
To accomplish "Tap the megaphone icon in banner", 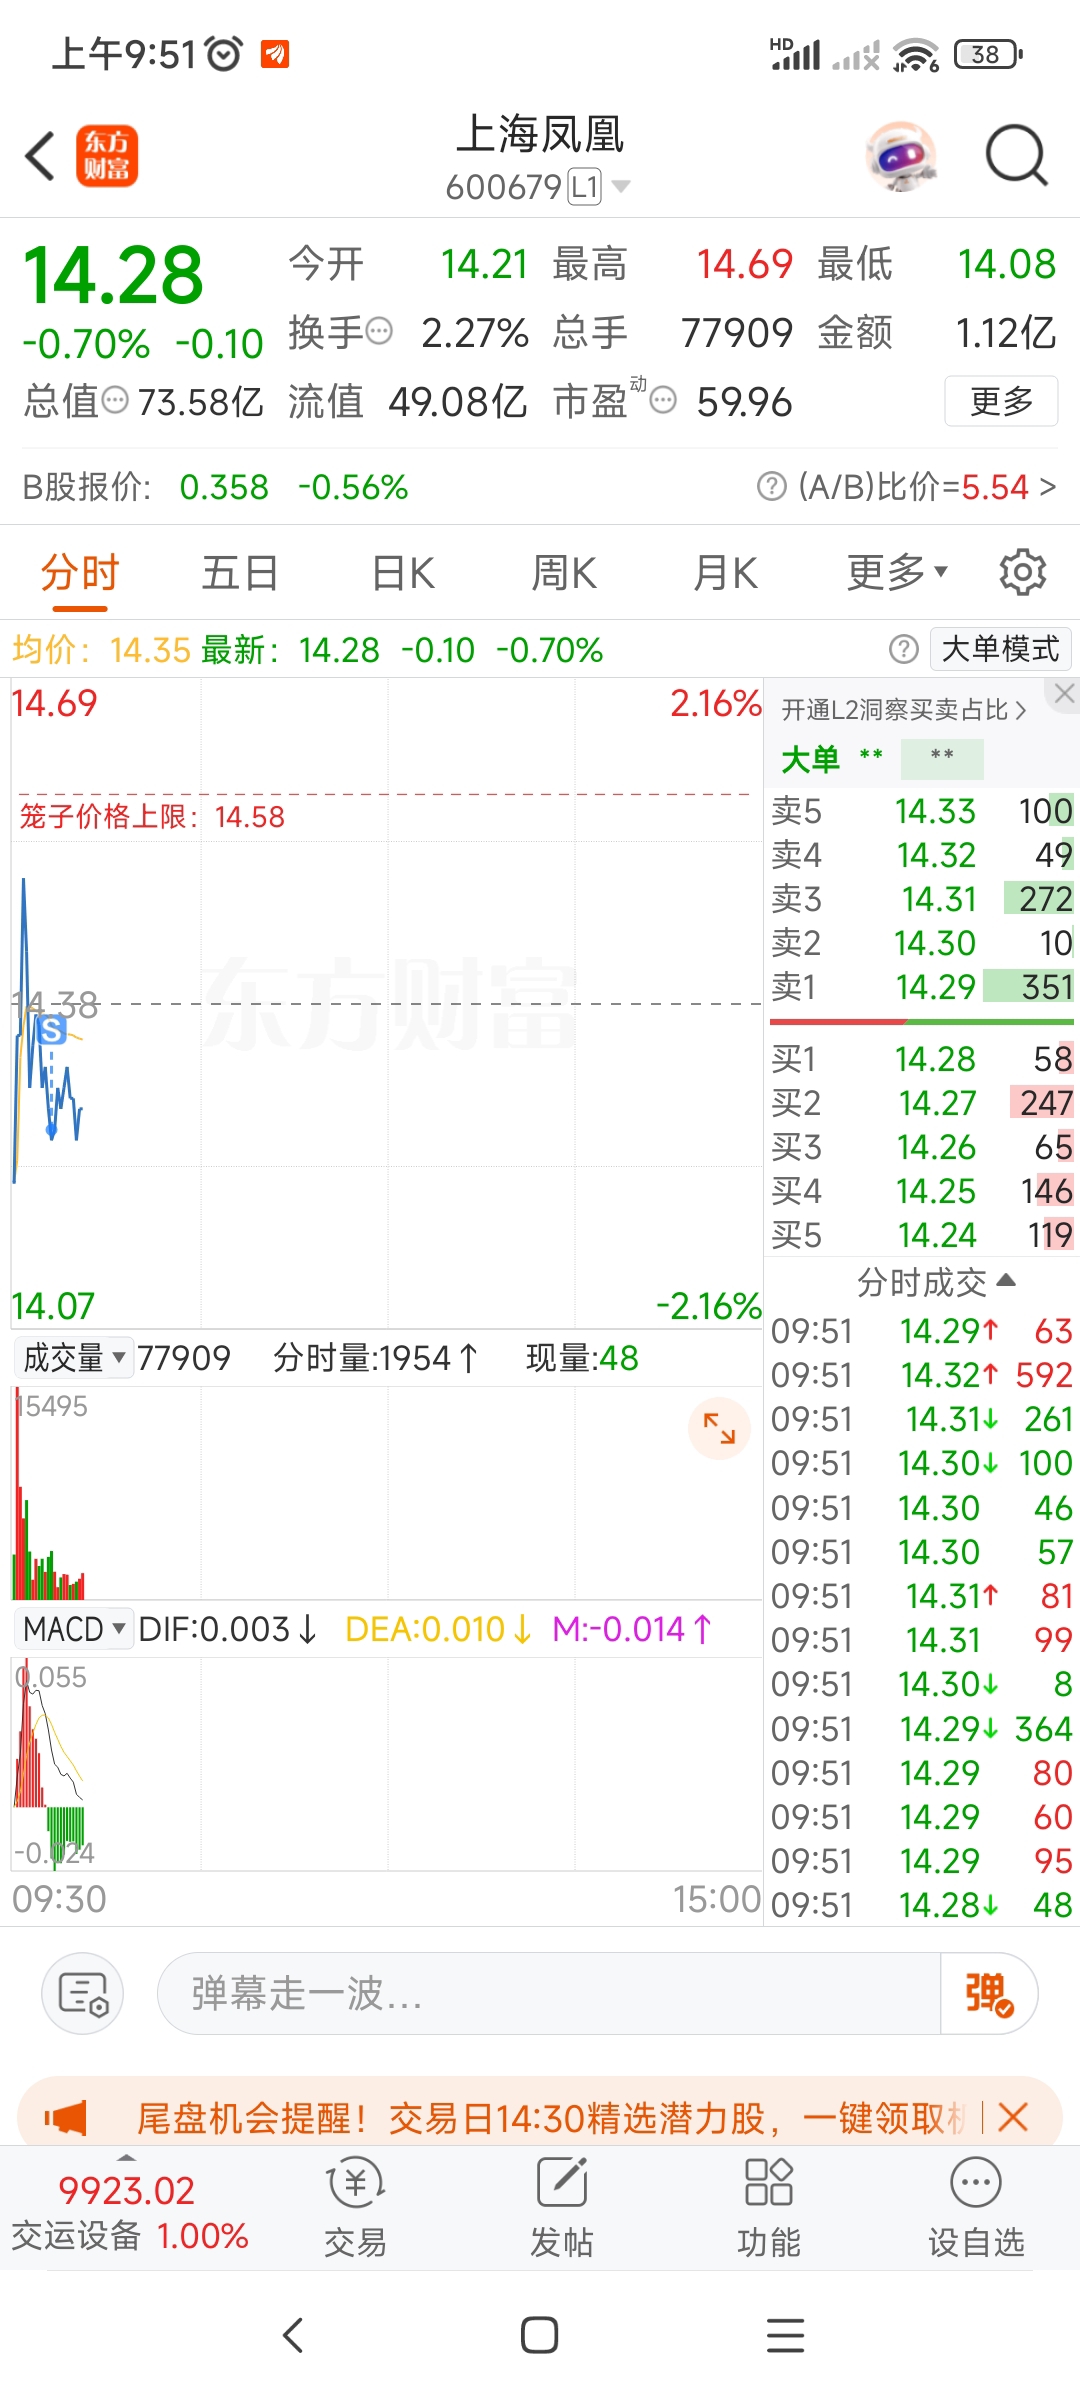I will coord(66,2117).
